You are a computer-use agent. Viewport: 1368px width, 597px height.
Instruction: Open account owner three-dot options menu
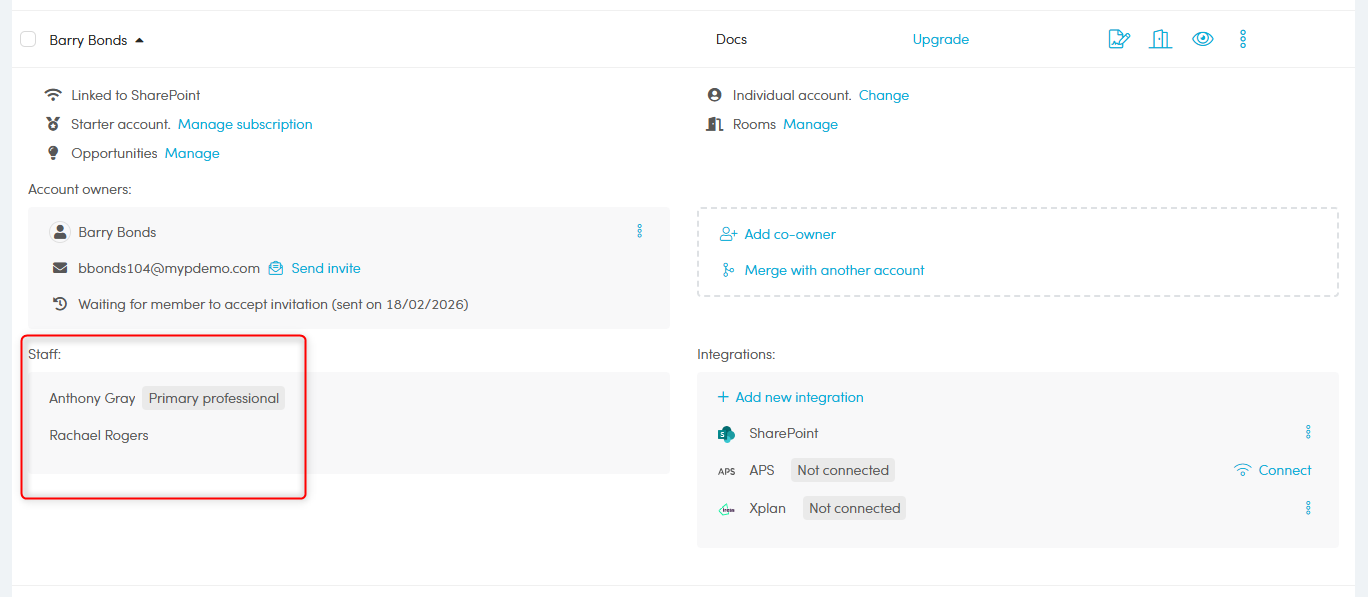click(x=640, y=232)
